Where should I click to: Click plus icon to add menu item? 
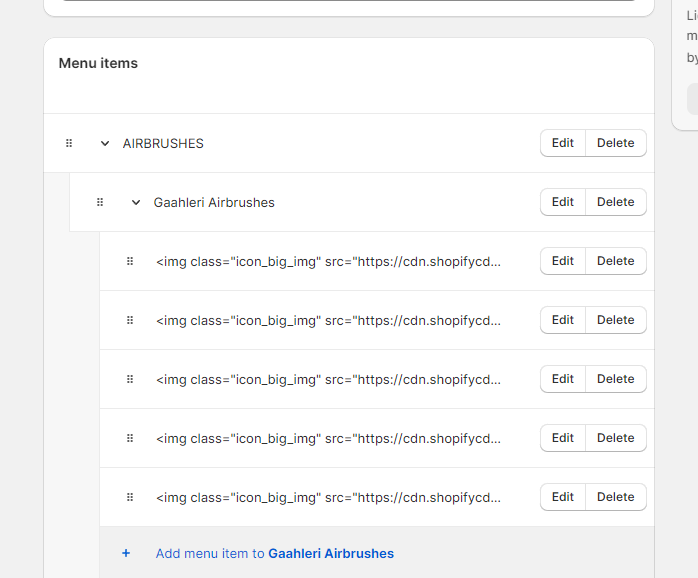click(126, 553)
